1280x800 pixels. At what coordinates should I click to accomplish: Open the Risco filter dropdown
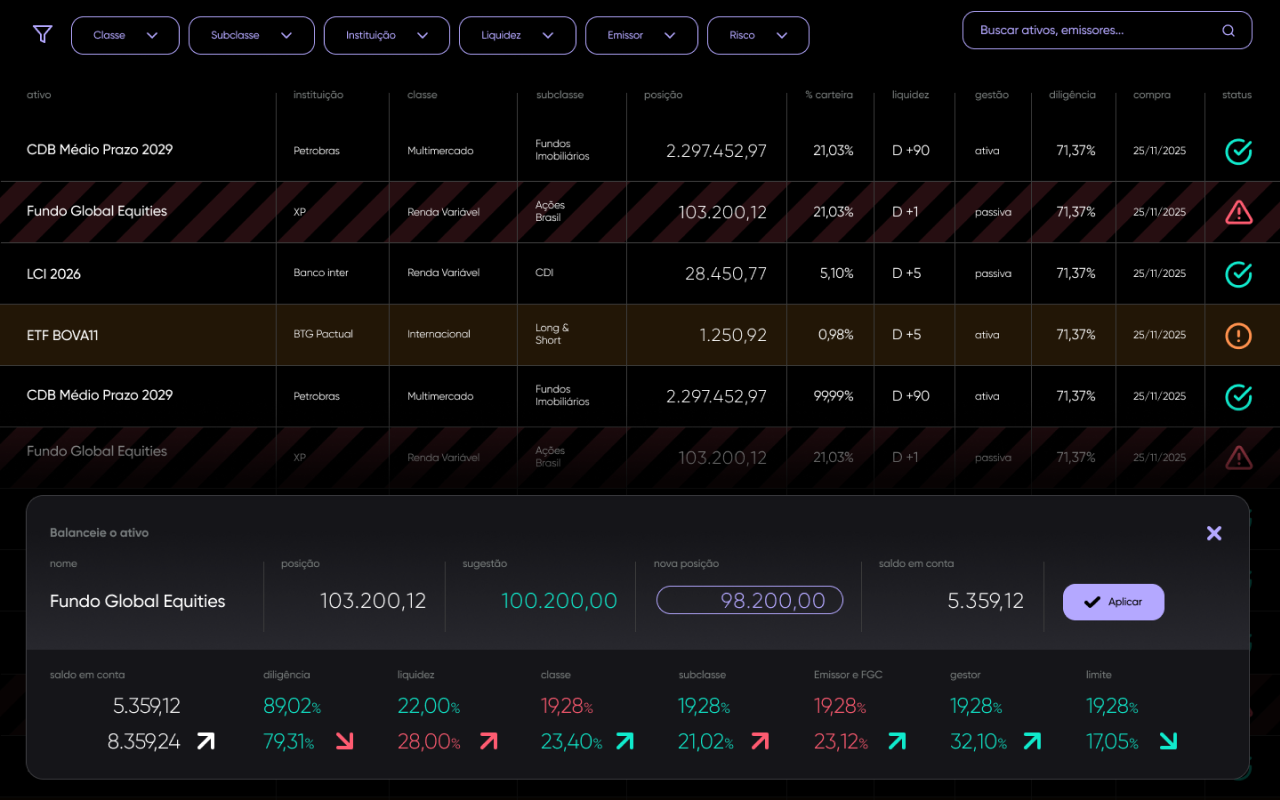[x=758, y=35]
